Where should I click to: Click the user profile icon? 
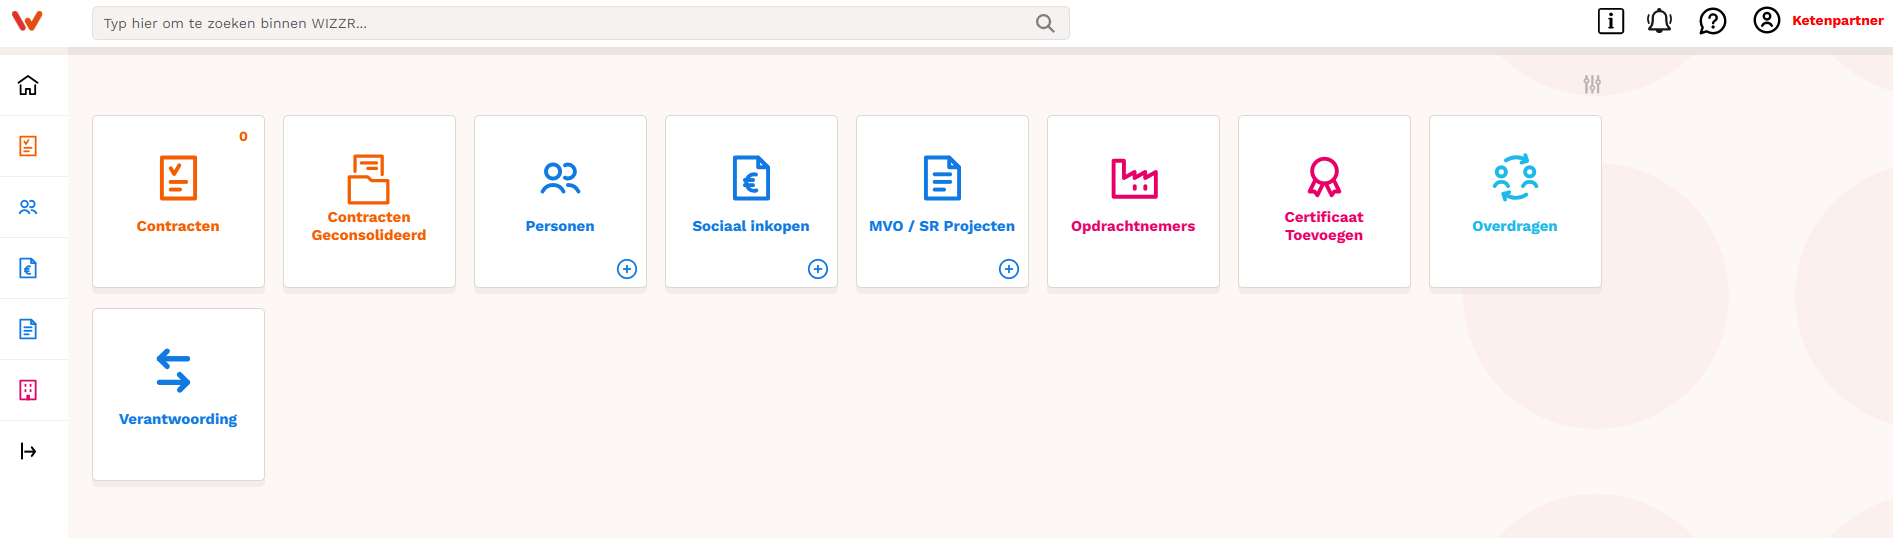[1767, 20]
